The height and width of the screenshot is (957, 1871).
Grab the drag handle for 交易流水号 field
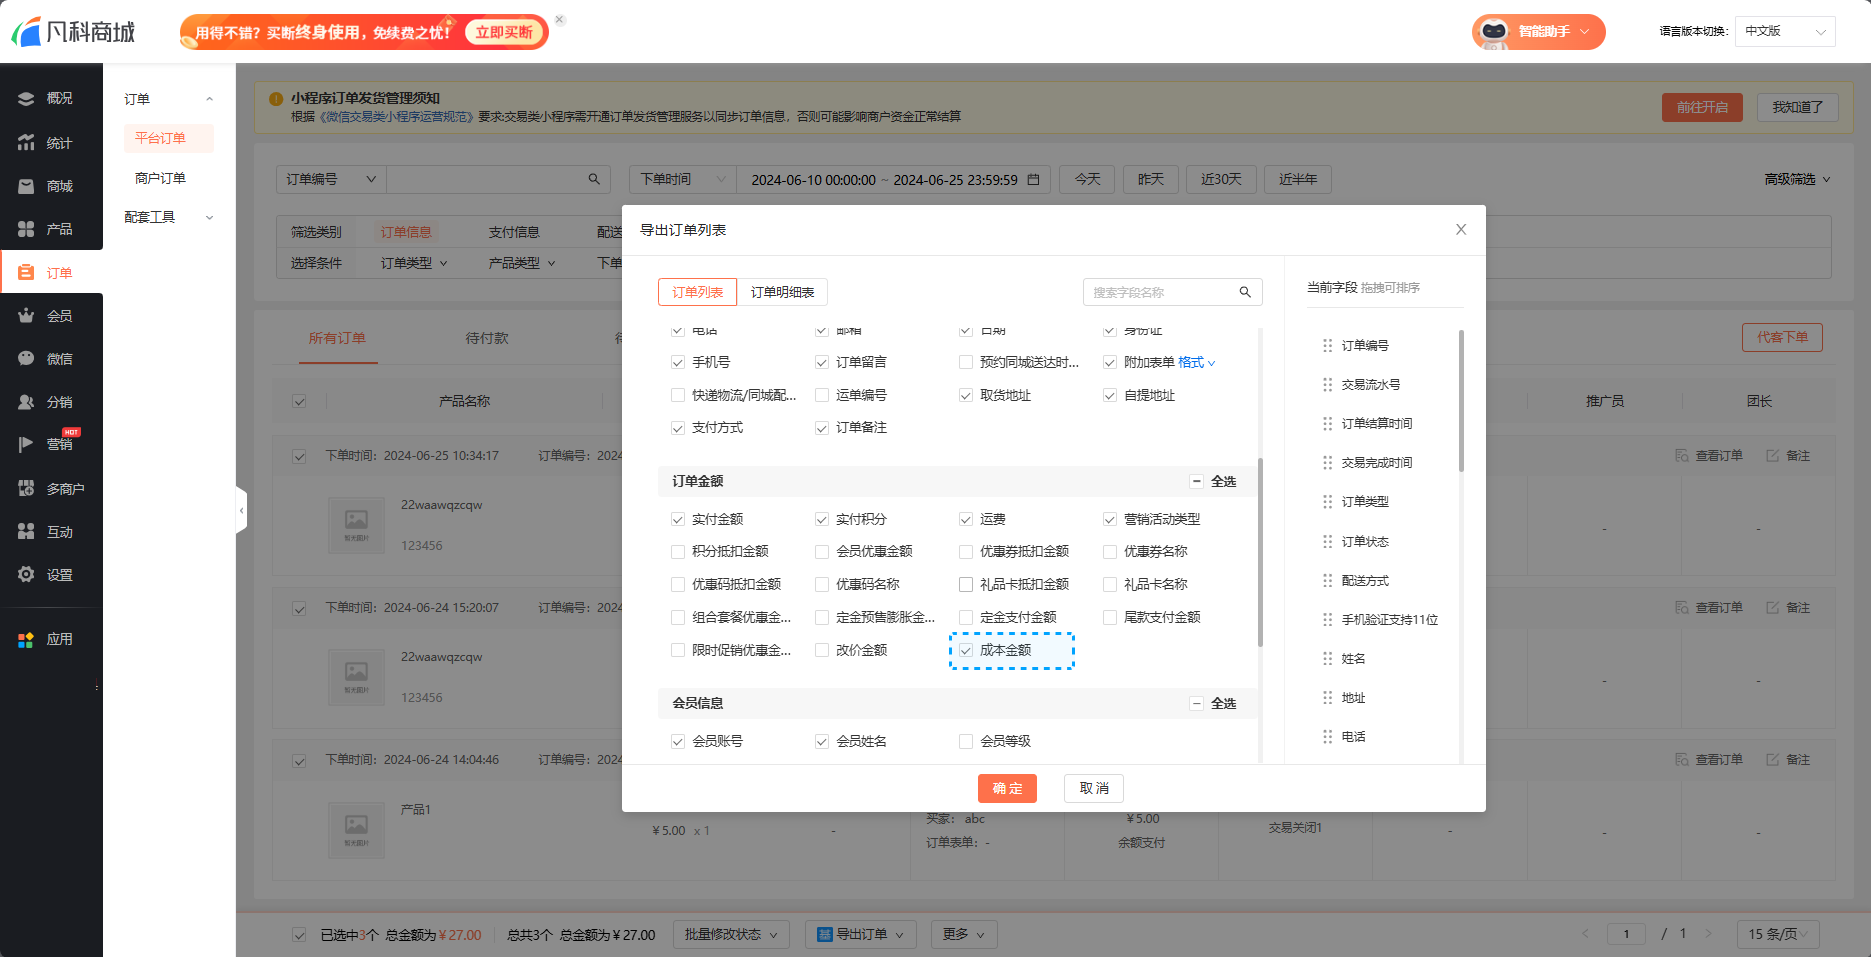coord(1328,384)
